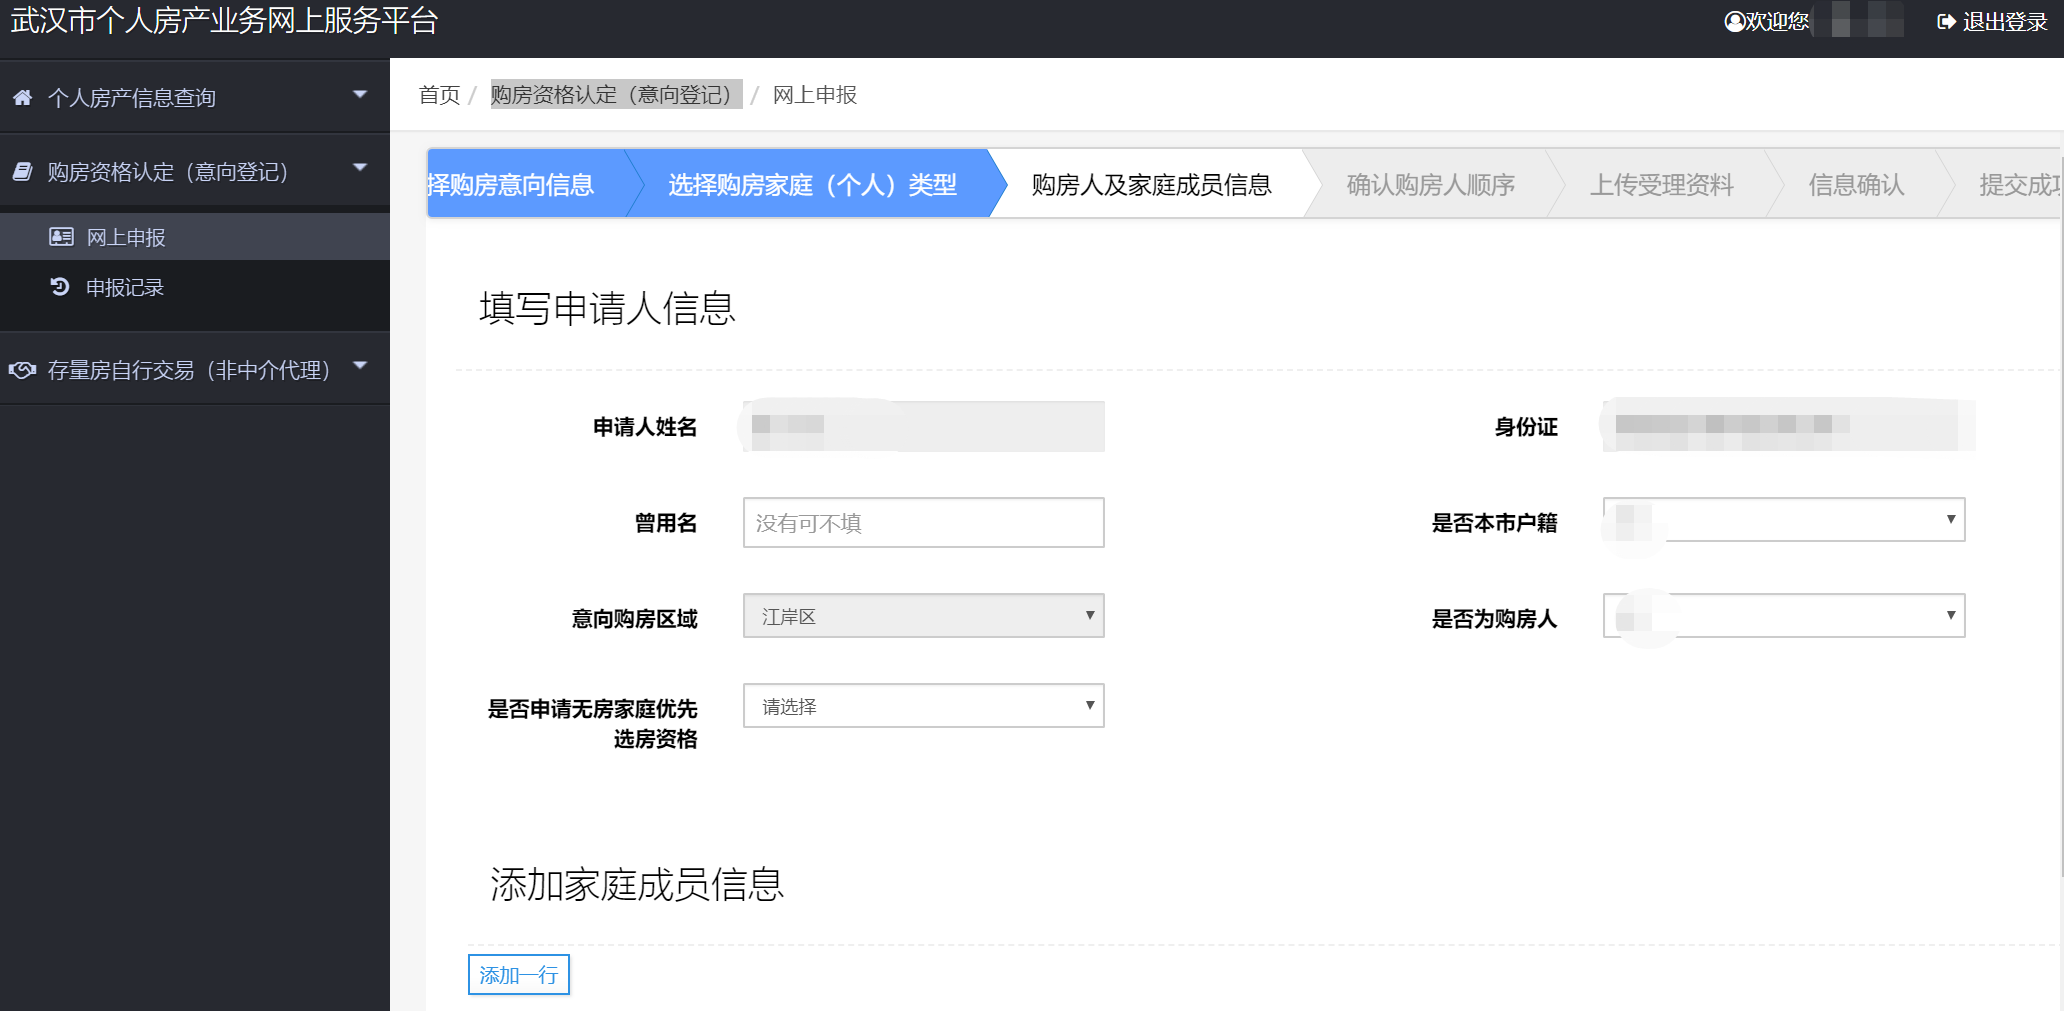
Task: Open the 确认购房人顺序 step
Action: tap(1430, 185)
